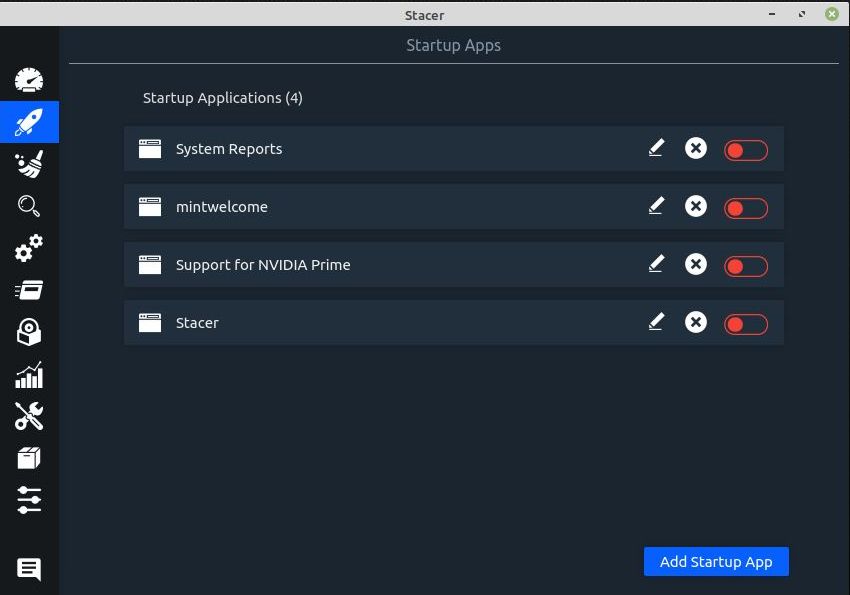Open the Processes icon in sidebar
Image resolution: width=850 pixels, height=595 pixels.
coord(29,290)
